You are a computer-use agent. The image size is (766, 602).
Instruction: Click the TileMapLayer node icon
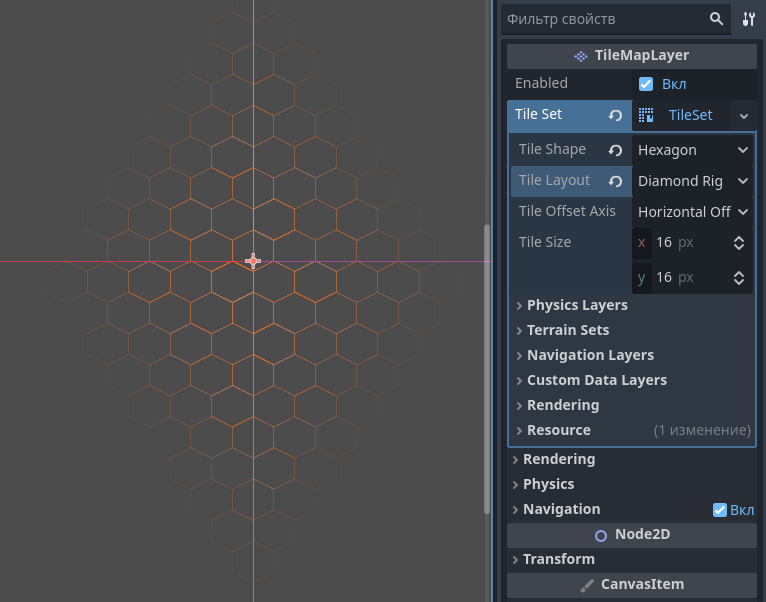pyautogui.click(x=581, y=56)
